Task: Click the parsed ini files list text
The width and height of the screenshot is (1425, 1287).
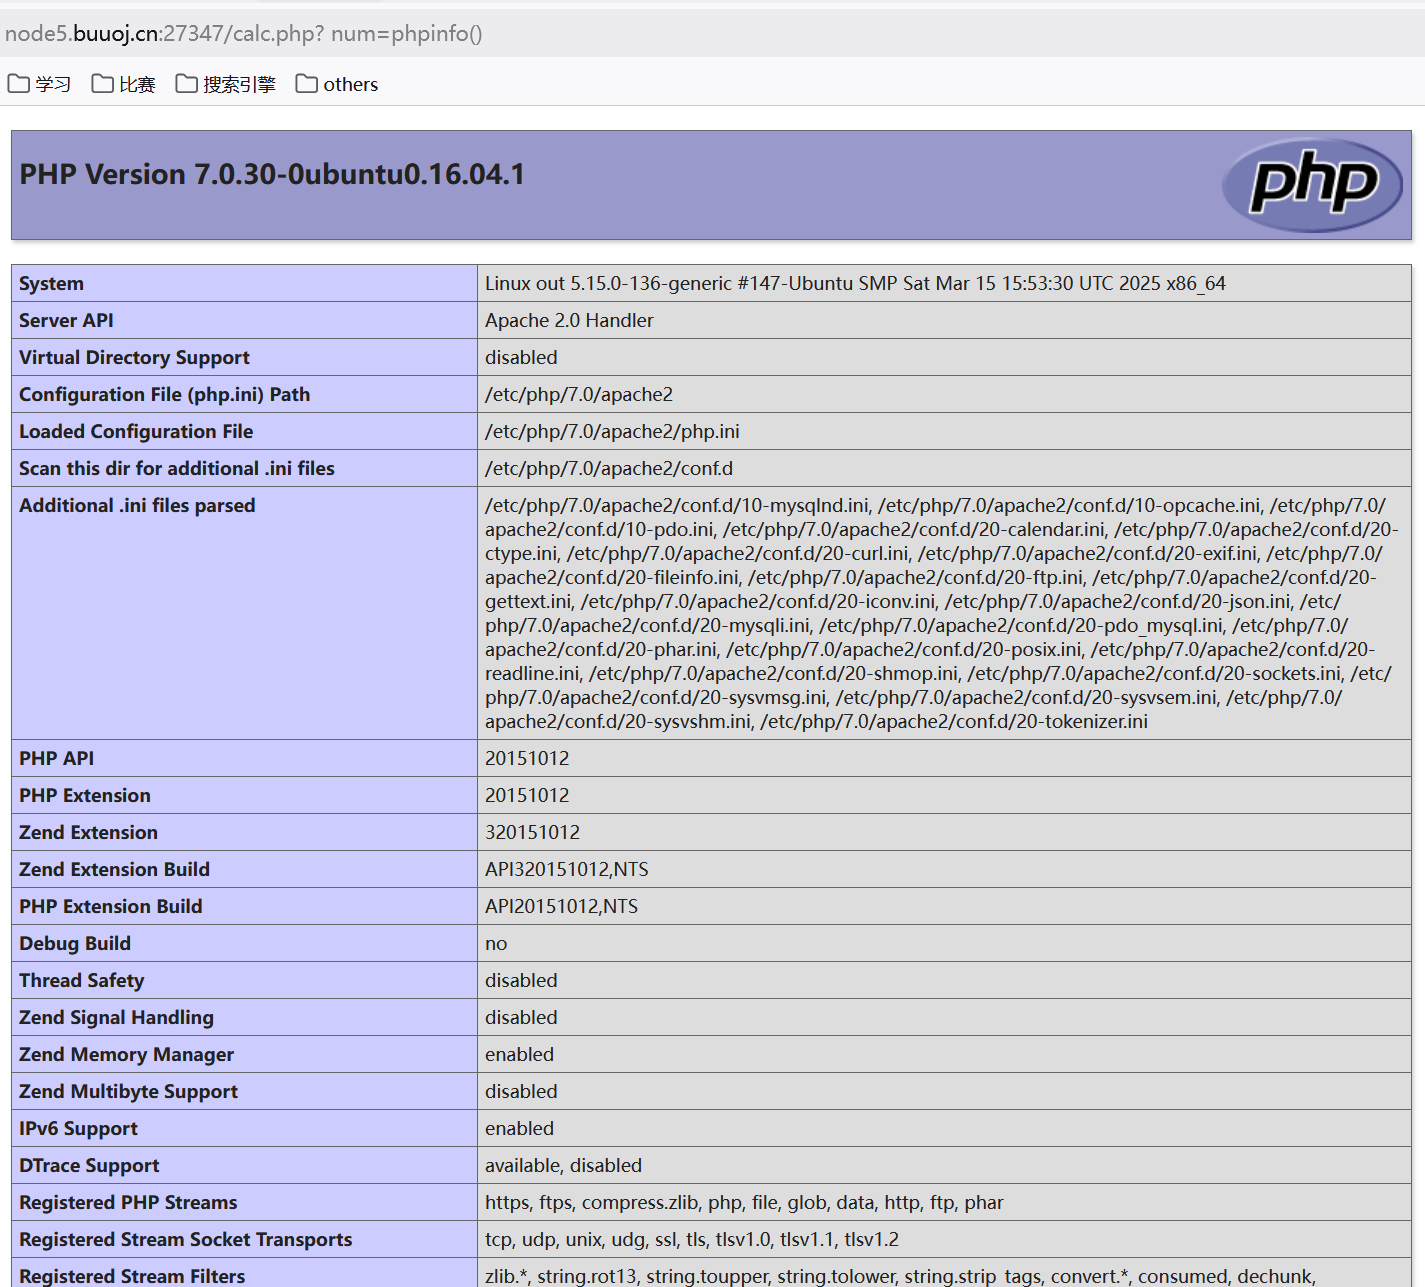Action: [x=941, y=613]
